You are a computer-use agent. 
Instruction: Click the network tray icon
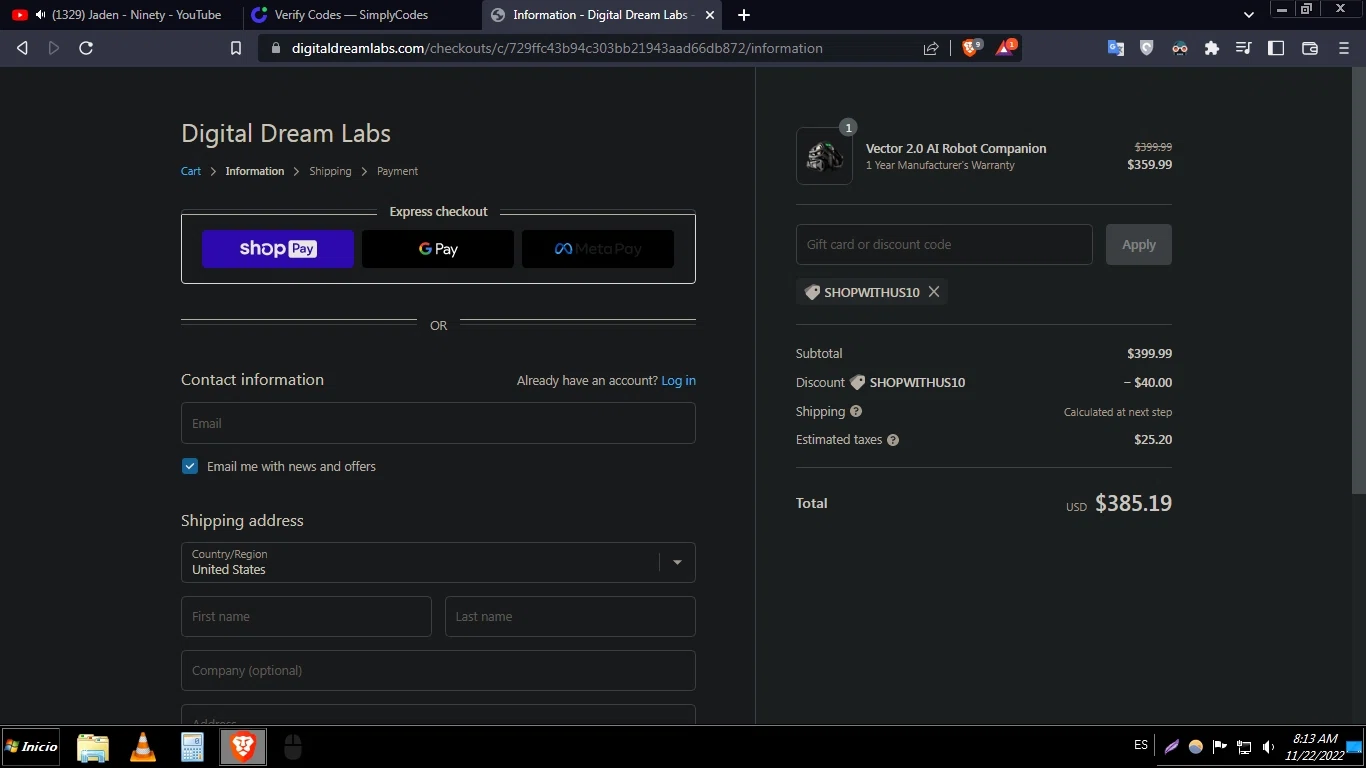point(1244,747)
